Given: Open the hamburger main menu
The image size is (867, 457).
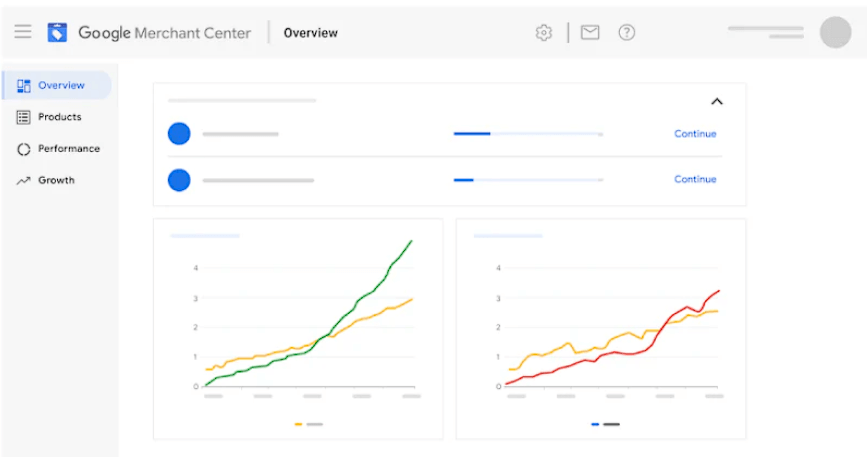Looking at the screenshot, I should click(22, 32).
